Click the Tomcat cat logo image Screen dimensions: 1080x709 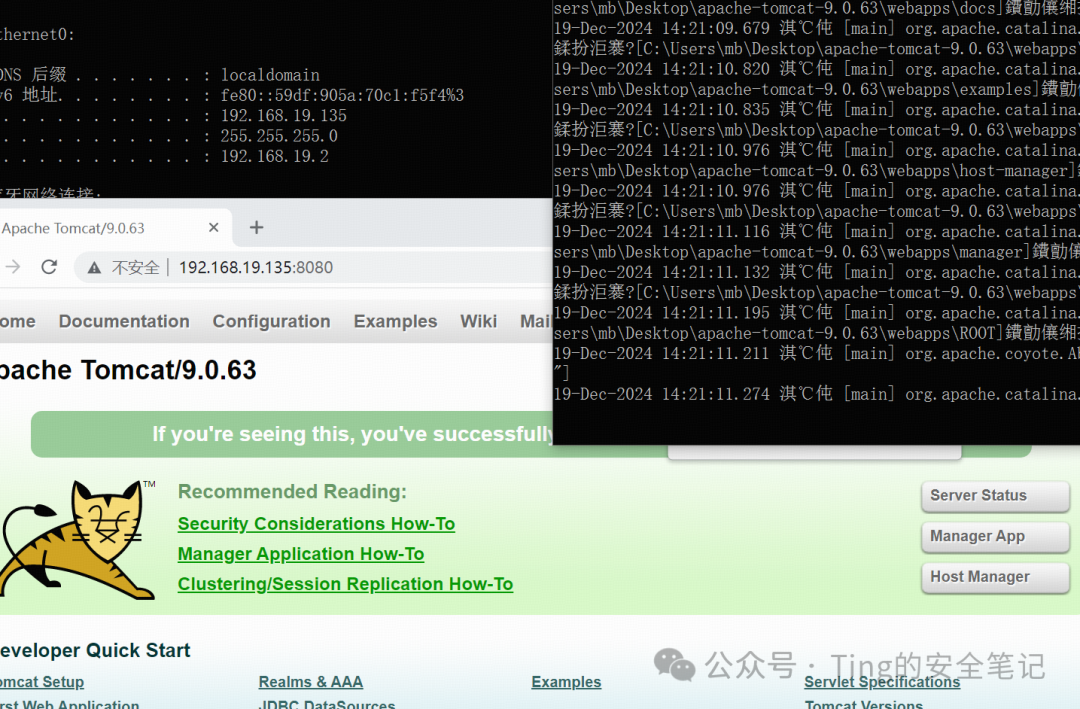point(77,539)
